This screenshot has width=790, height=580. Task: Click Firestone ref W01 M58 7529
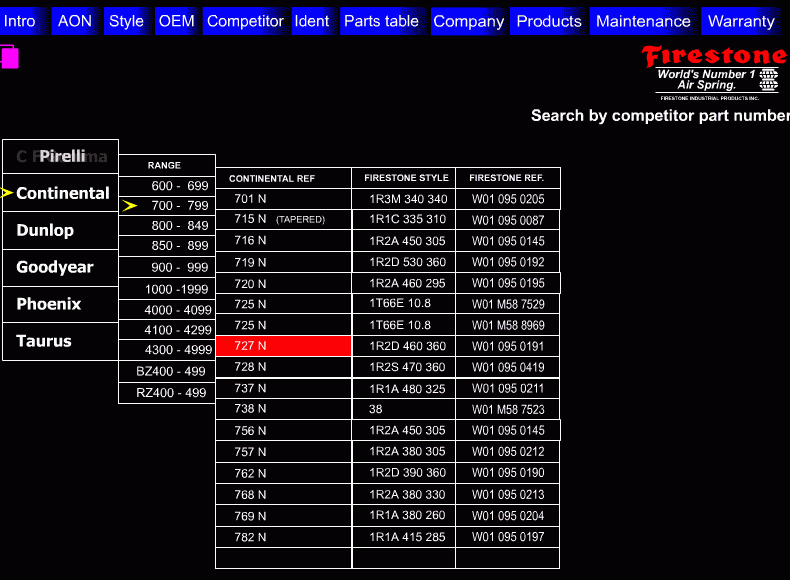point(508,304)
